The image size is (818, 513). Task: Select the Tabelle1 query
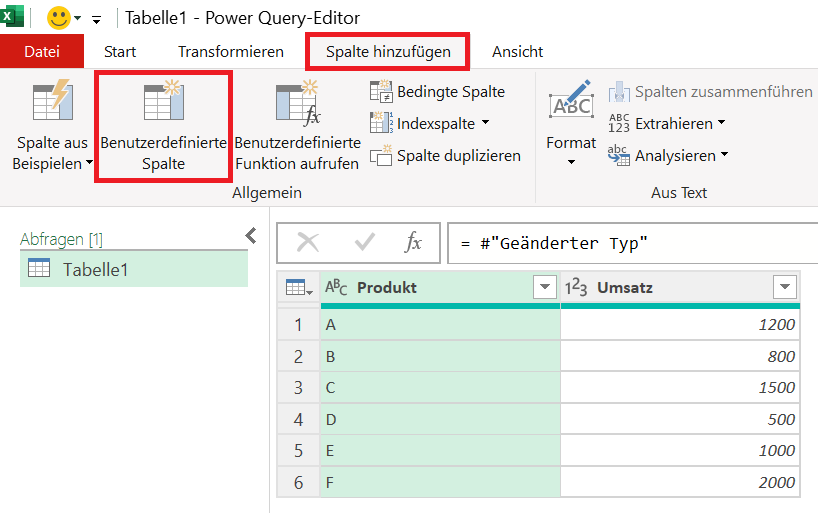click(134, 269)
